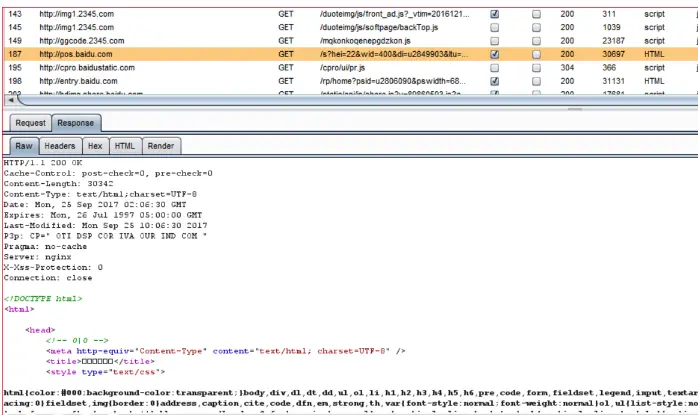Open the Headers view tab
The image size is (698, 415).
[60, 146]
